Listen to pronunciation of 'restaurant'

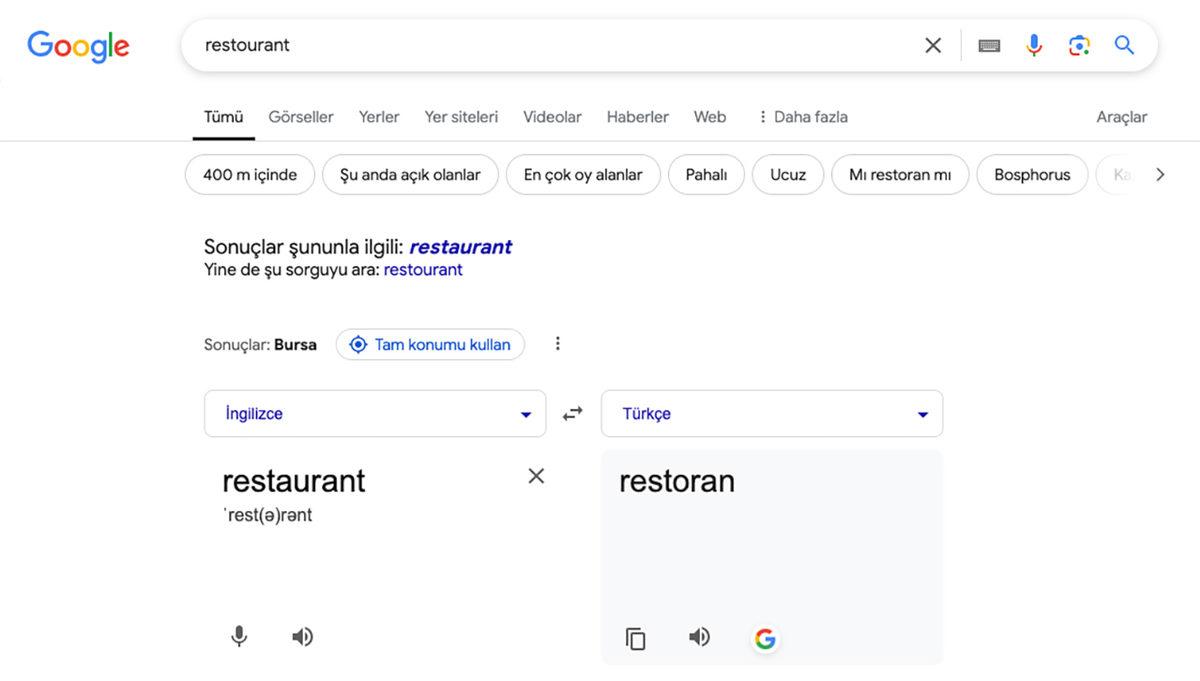coord(302,636)
